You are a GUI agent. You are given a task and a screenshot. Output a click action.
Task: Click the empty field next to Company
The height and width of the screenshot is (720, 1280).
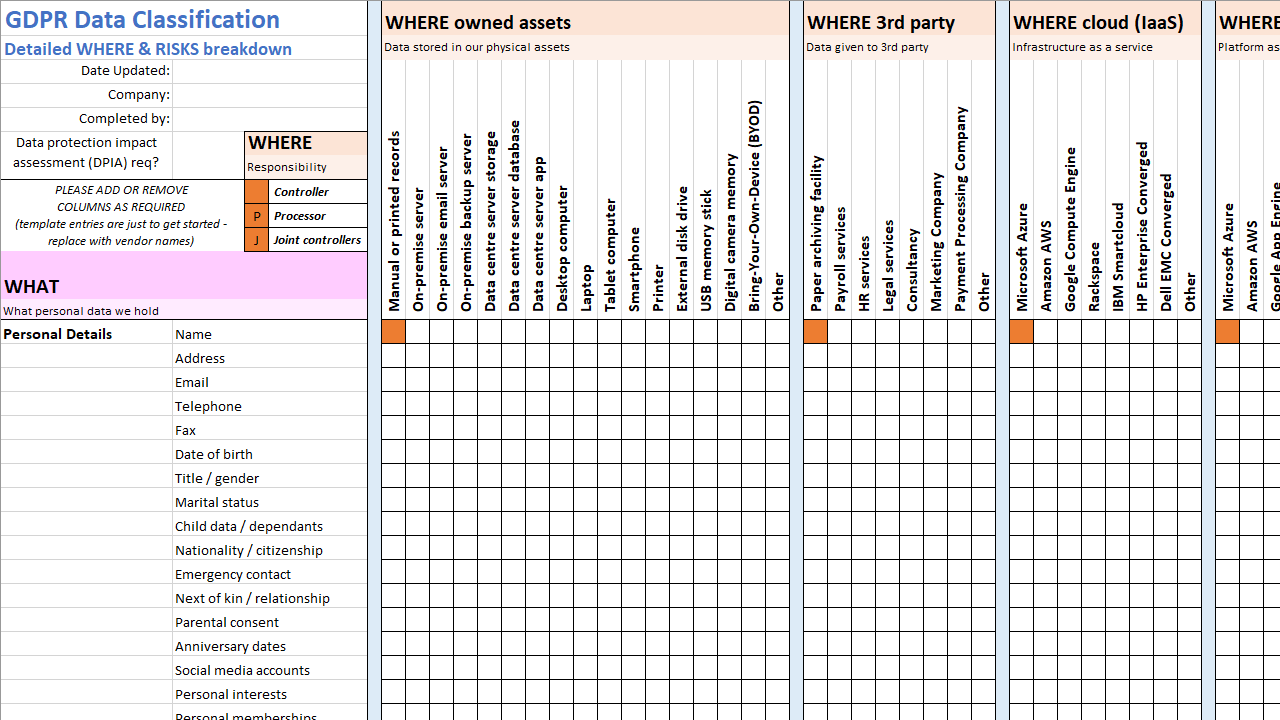tap(269, 95)
